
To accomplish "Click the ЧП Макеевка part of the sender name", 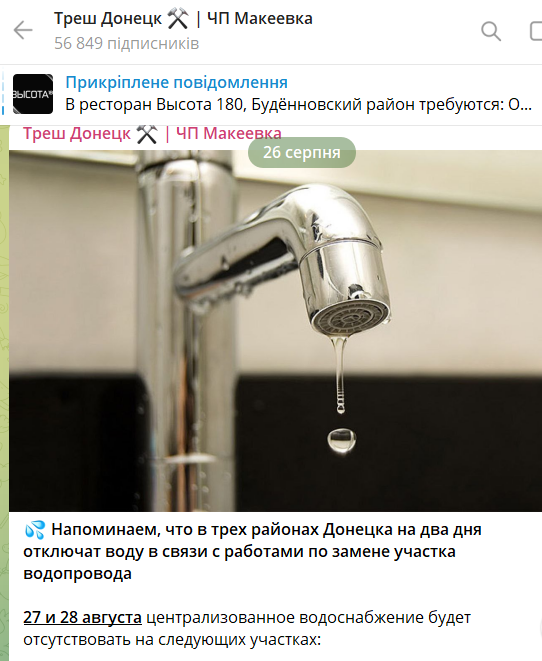I will pos(228,134).
